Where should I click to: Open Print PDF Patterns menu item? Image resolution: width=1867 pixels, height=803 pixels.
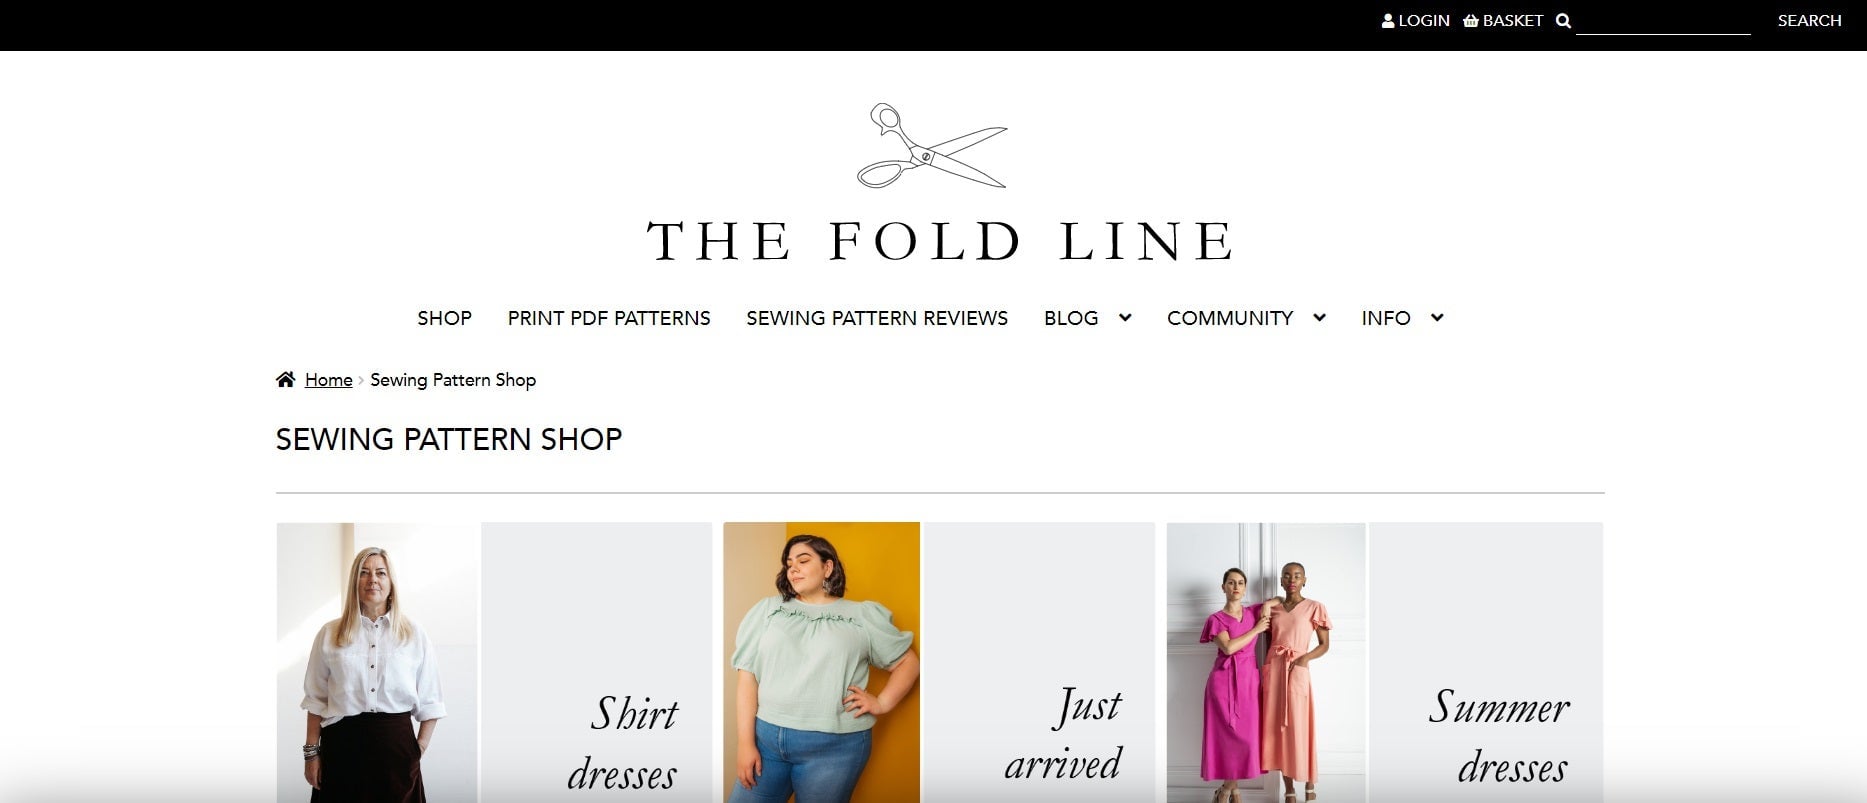point(609,318)
